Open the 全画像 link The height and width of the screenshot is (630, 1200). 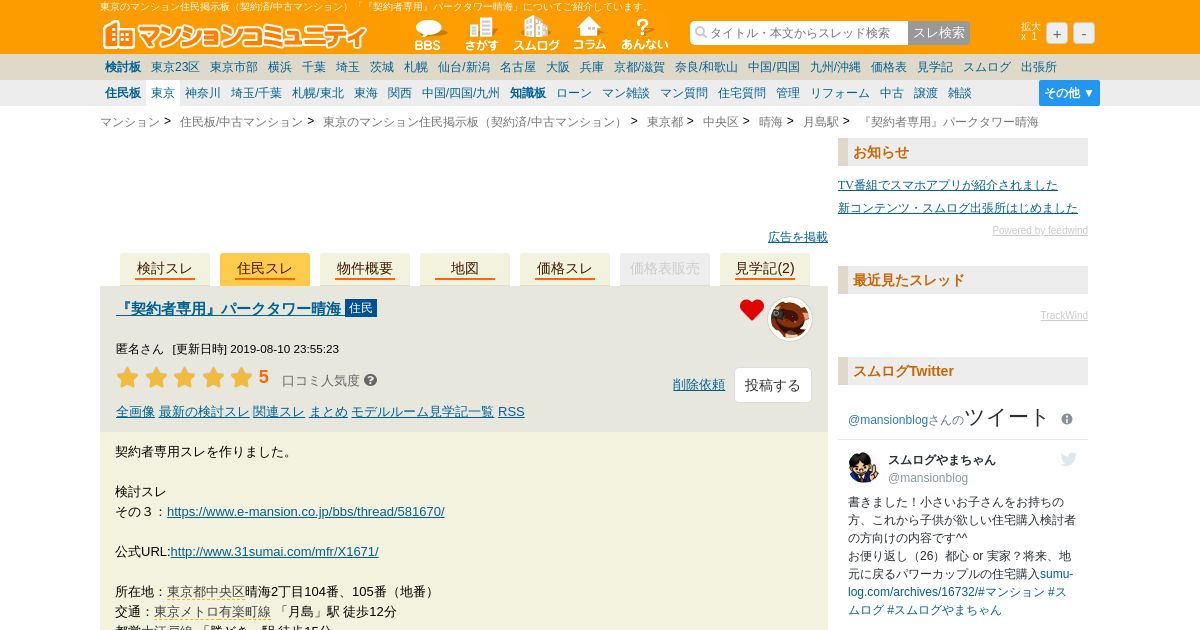click(135, 412)
